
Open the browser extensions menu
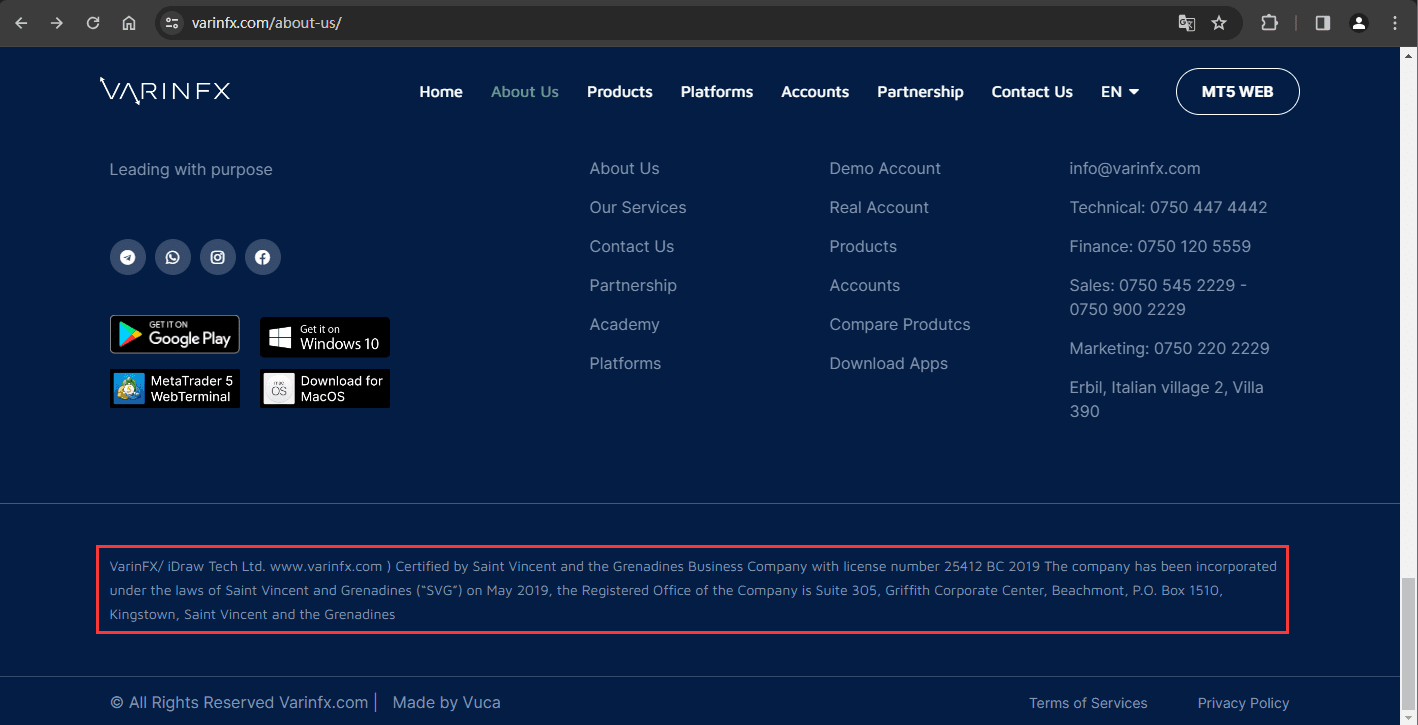click(x=1270, y=23)
